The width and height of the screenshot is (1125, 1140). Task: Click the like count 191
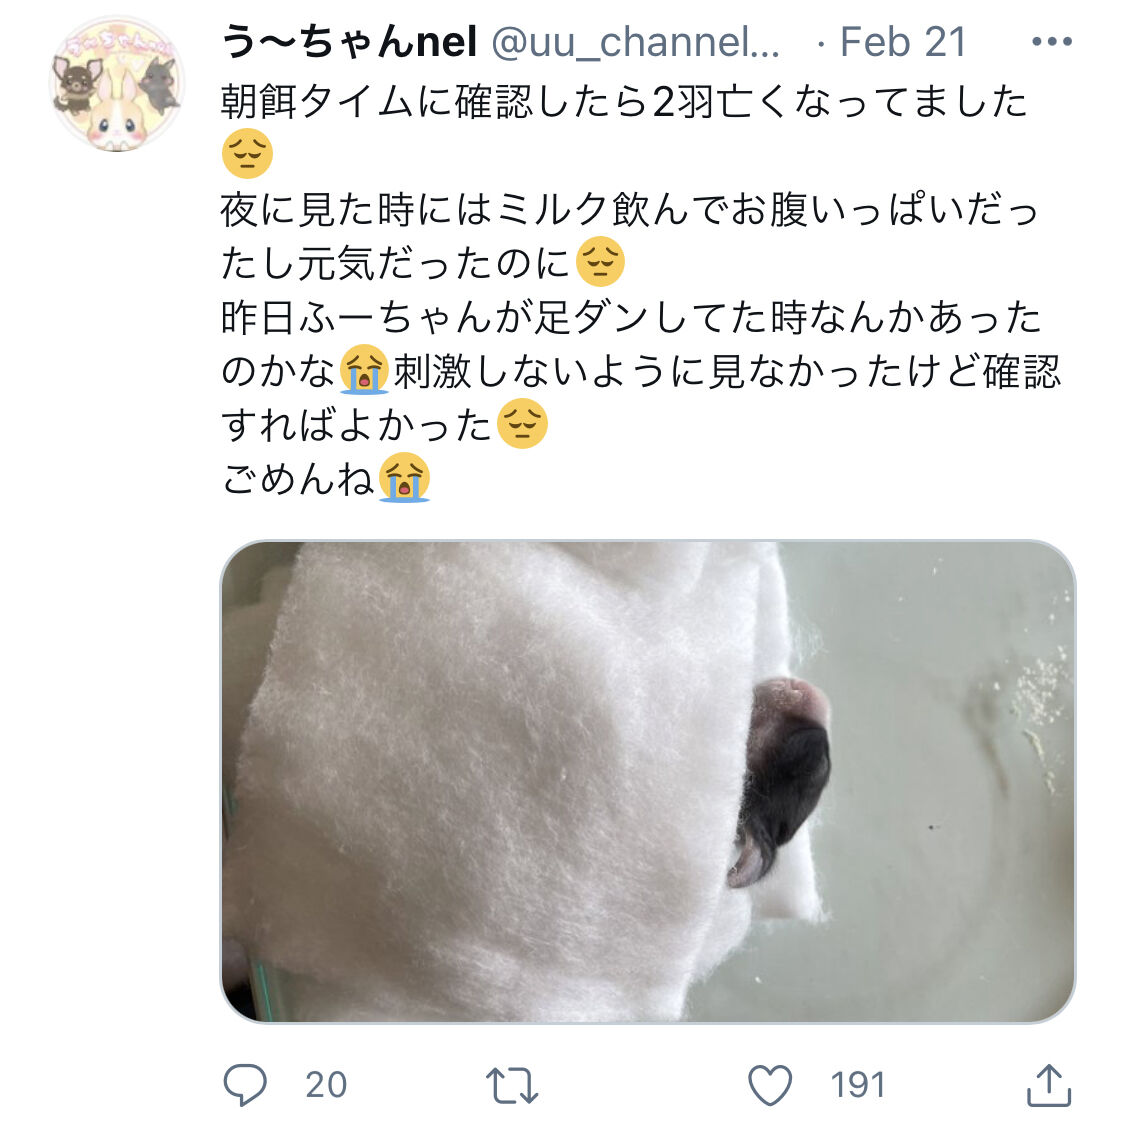tap(858, 1085)
